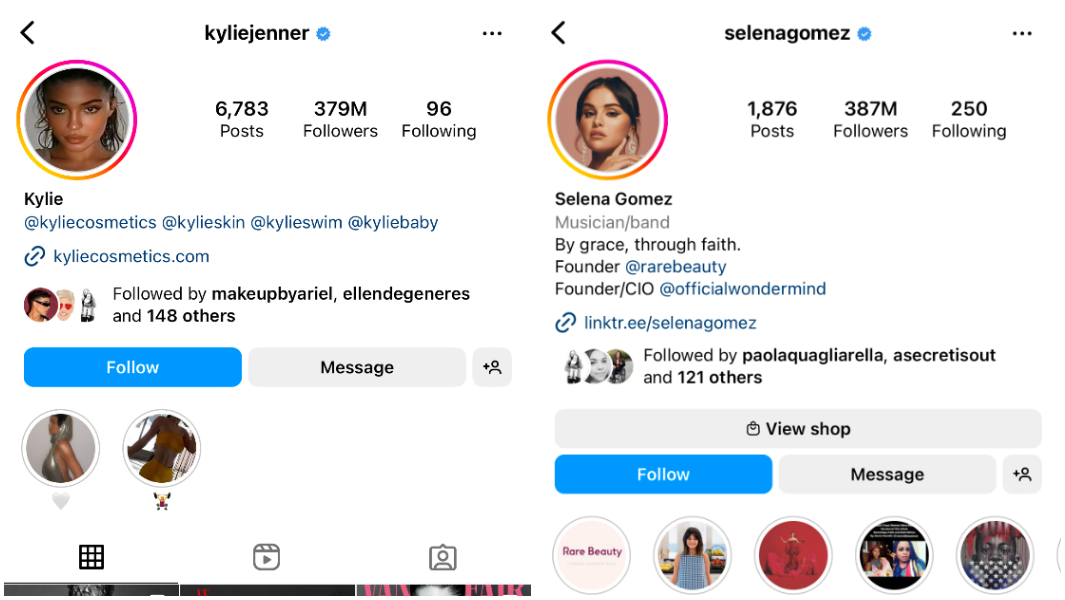This screenshot has height=600, width=1065.
Task: Open the linktr.ee/selenagomez link
Action: [x=670, y=323]
